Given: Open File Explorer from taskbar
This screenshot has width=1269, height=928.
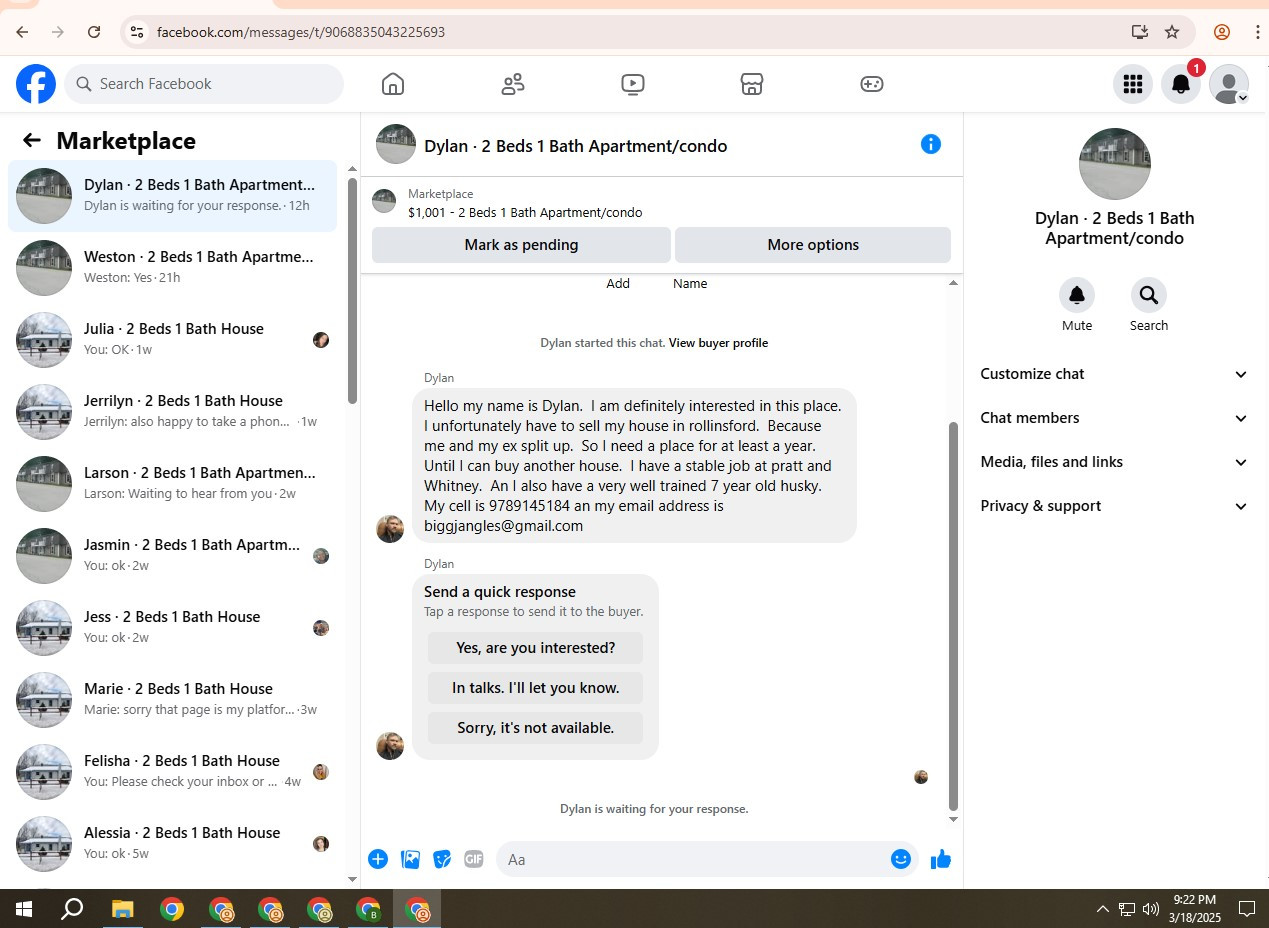Looking at the screenshot, I should pyautogui.click(x=122, y=909).
